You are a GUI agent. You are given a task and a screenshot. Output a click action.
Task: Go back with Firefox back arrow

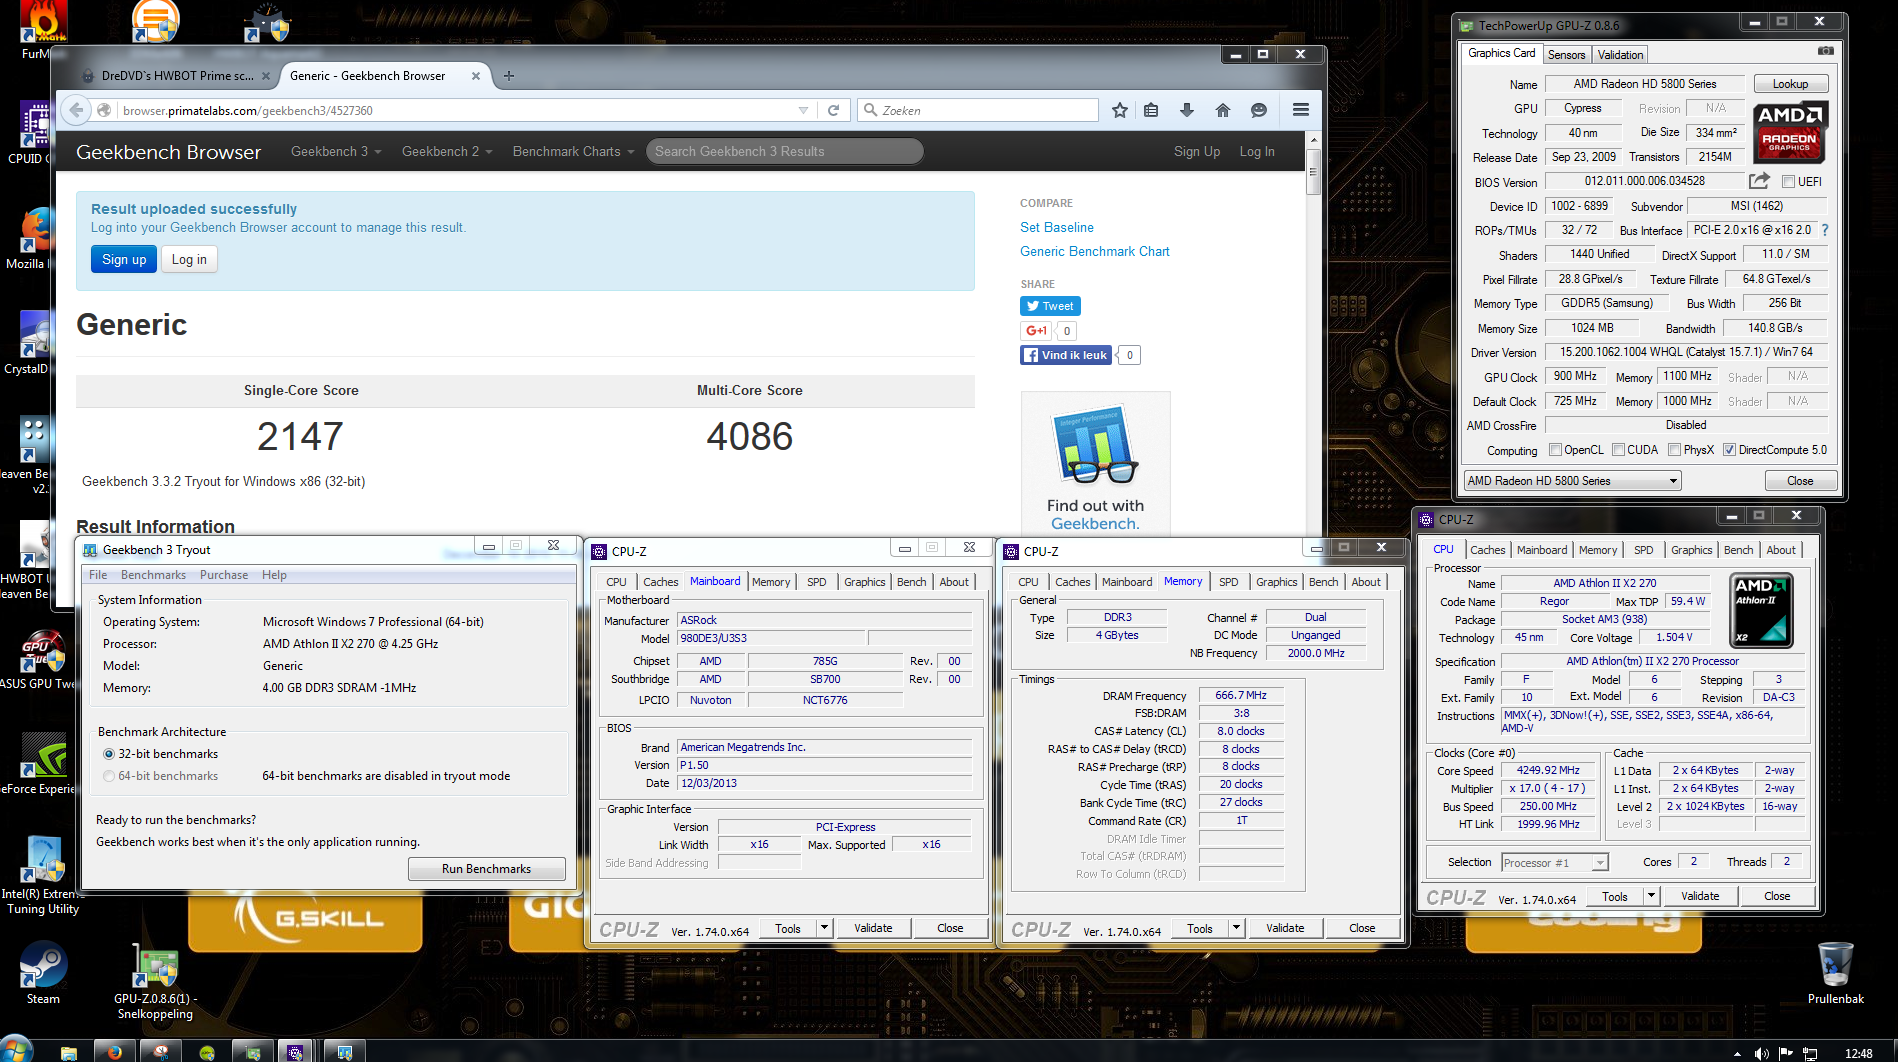[77, 110]
